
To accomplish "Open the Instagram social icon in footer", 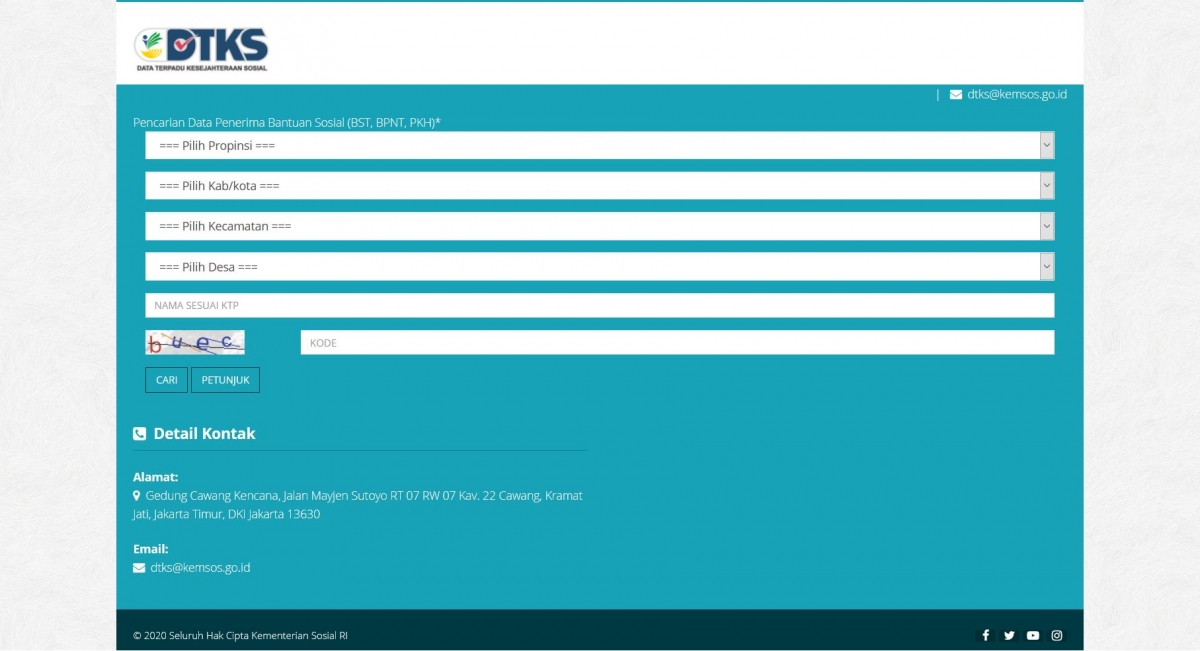I will tap(1057, 635).
